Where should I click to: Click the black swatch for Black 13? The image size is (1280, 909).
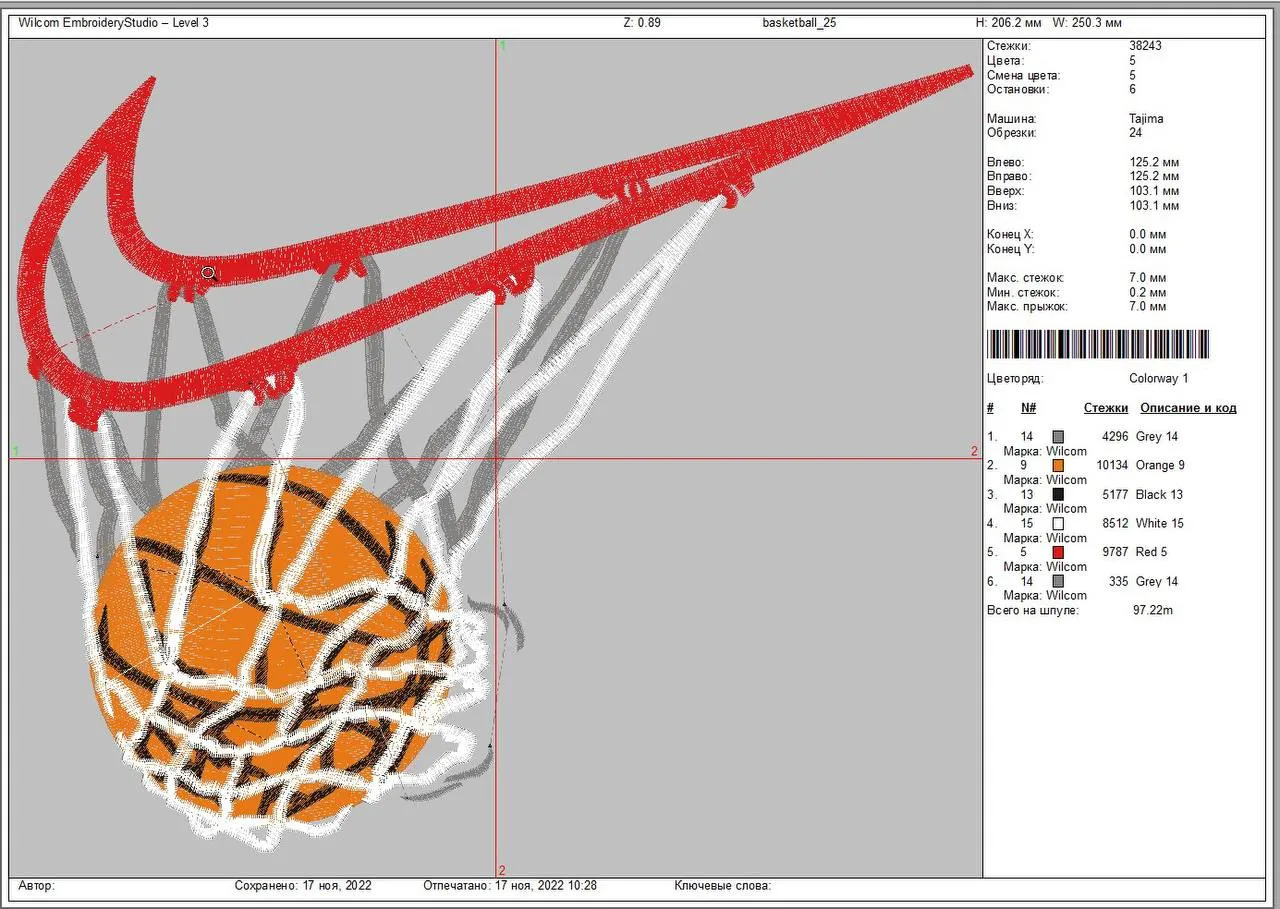pos(1058,495)
